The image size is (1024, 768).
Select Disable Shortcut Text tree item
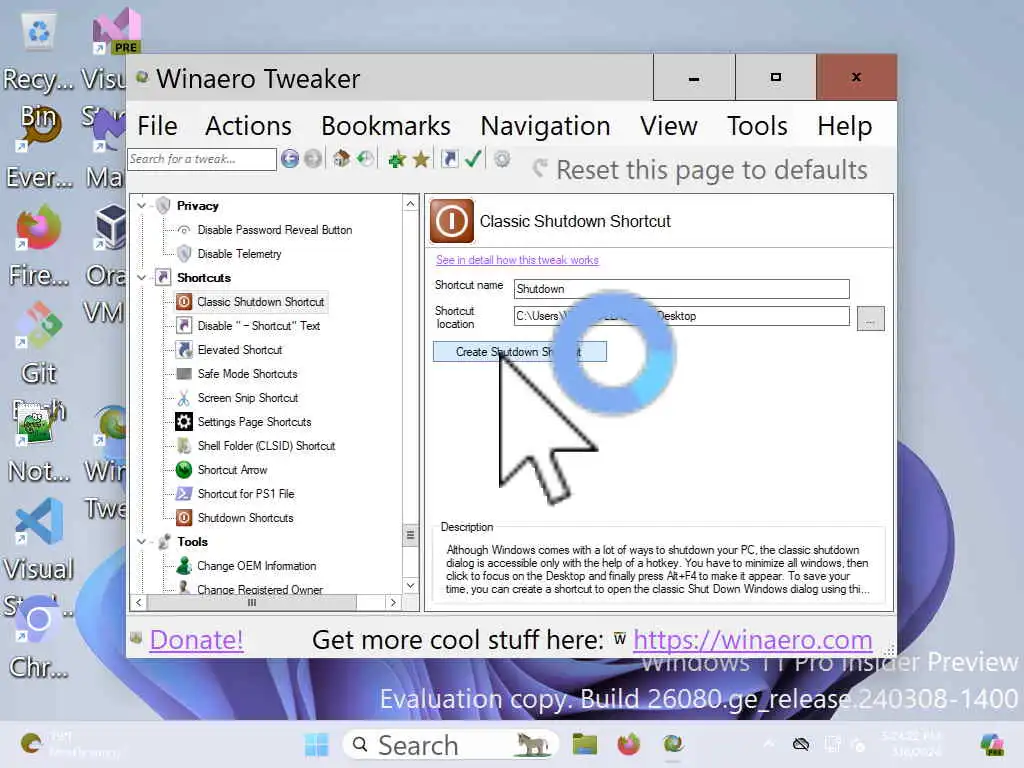click(x=258, y=326)
